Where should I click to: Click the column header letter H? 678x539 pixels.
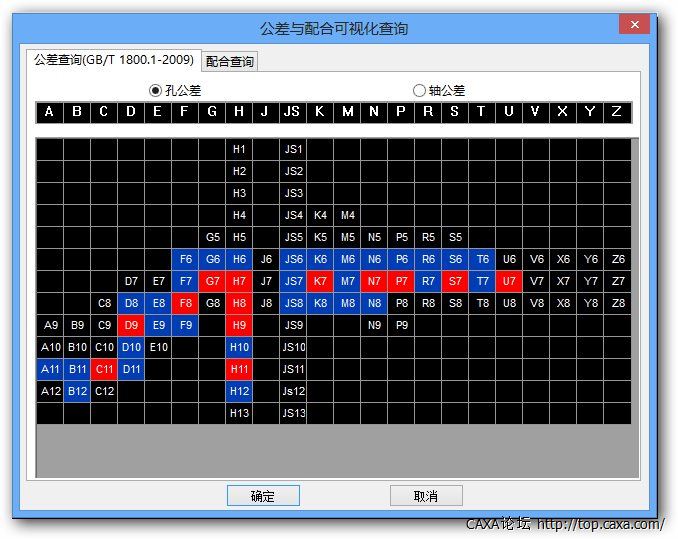[x=239, y=112]
